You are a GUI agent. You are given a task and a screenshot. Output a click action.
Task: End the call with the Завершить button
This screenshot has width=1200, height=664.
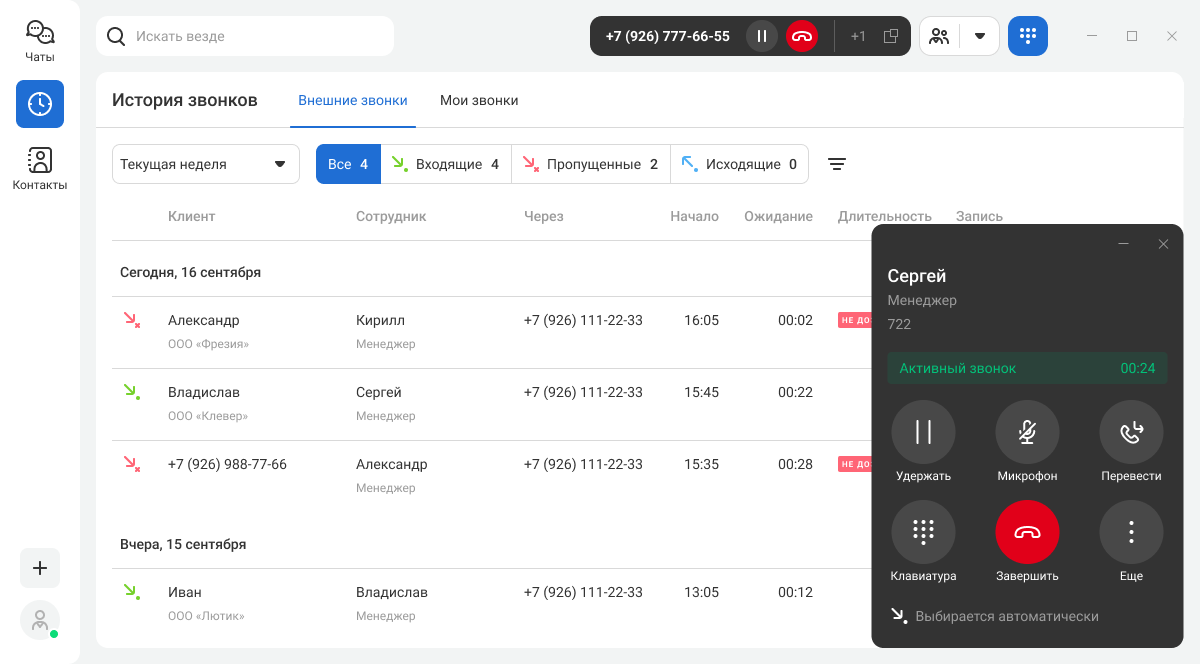tap(1027, 532)
